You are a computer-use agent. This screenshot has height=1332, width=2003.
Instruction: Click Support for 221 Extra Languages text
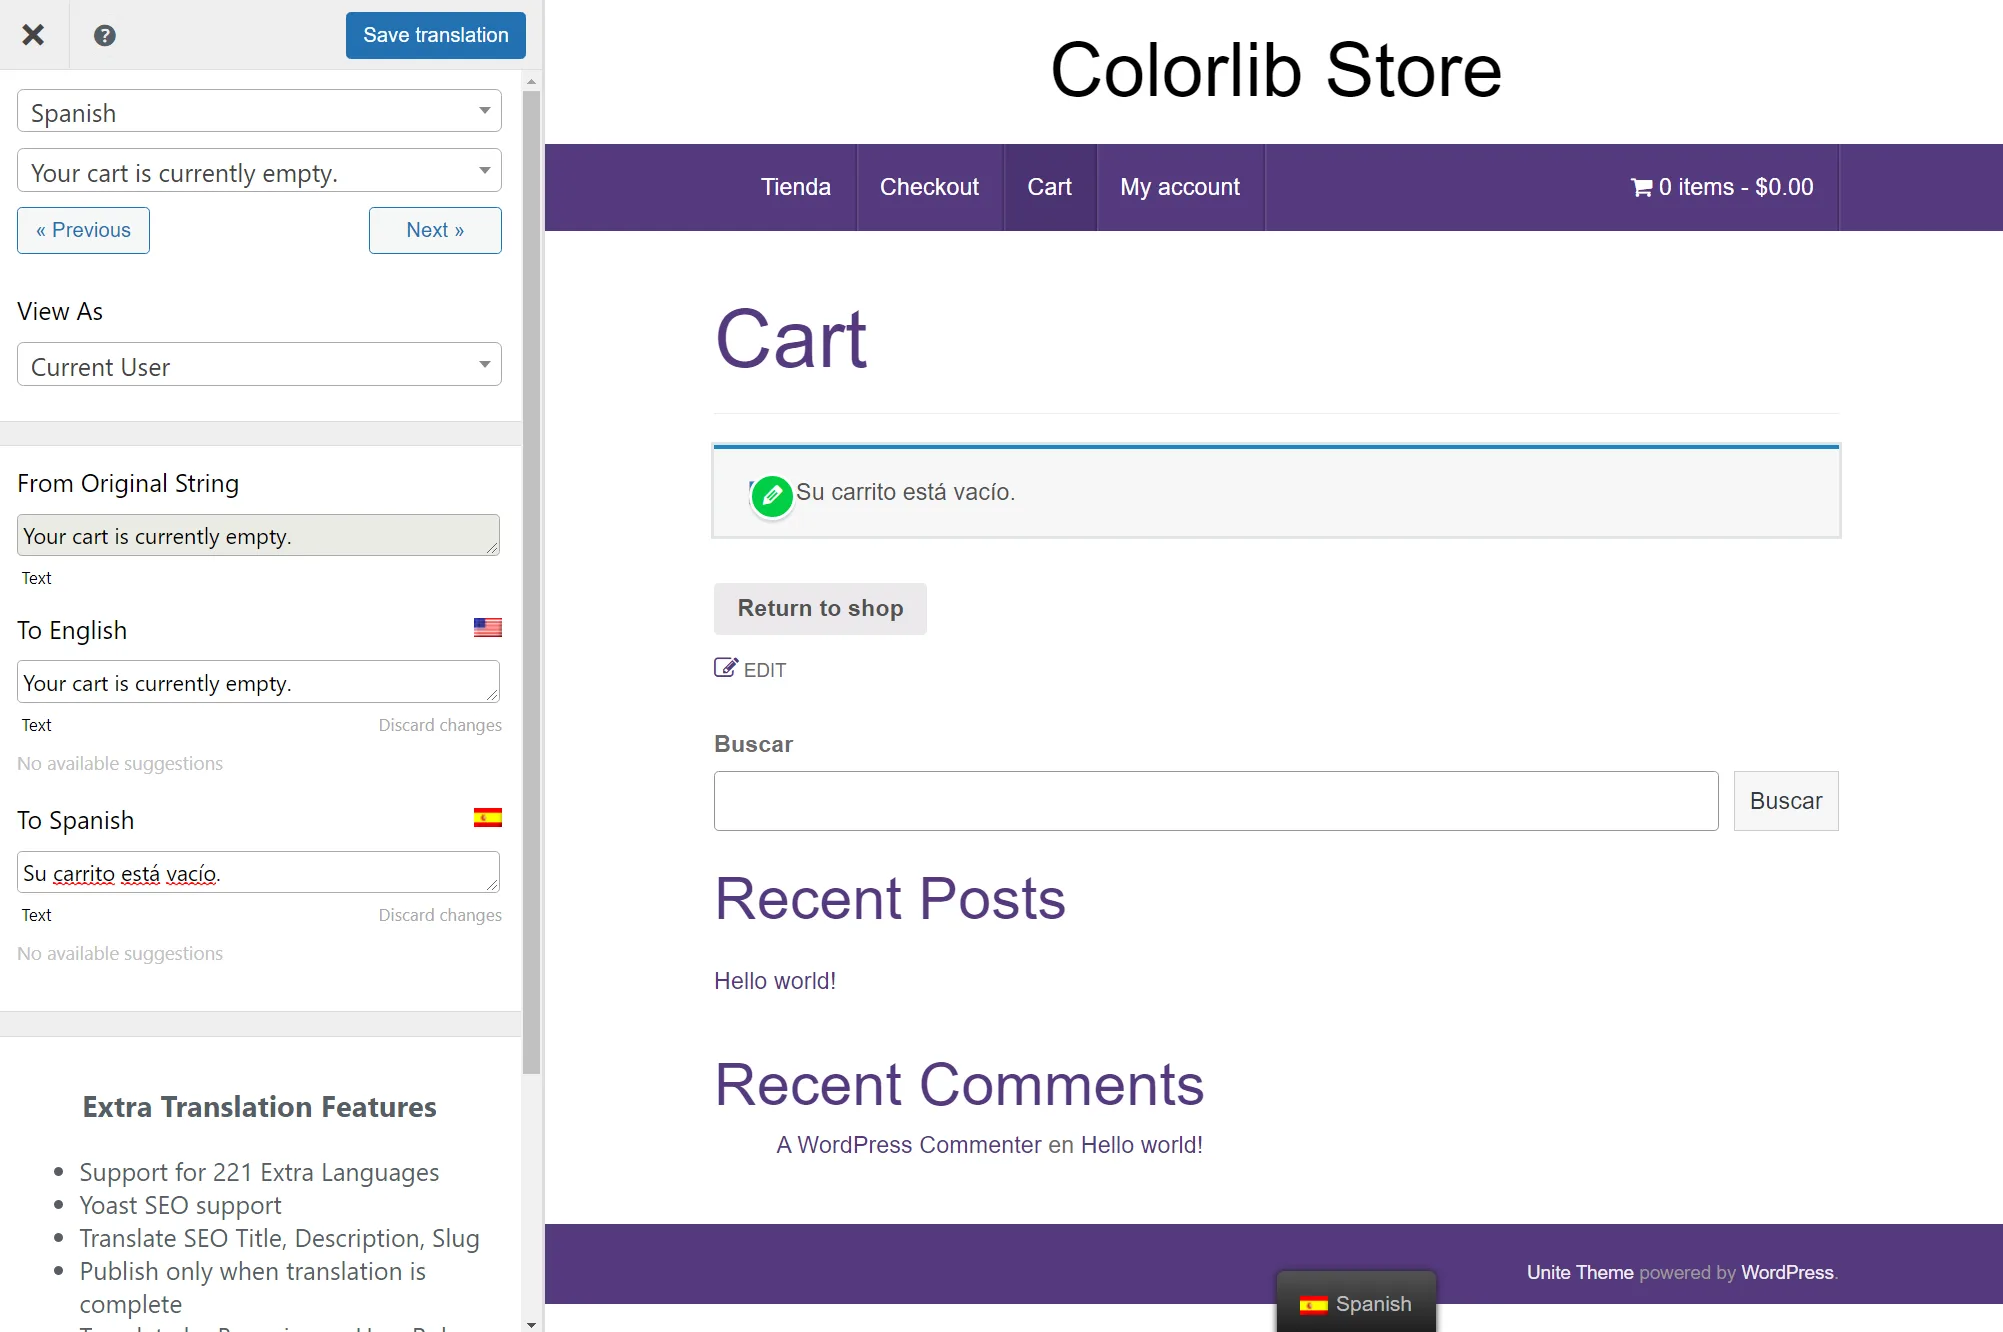click(x=259, y=1172)
